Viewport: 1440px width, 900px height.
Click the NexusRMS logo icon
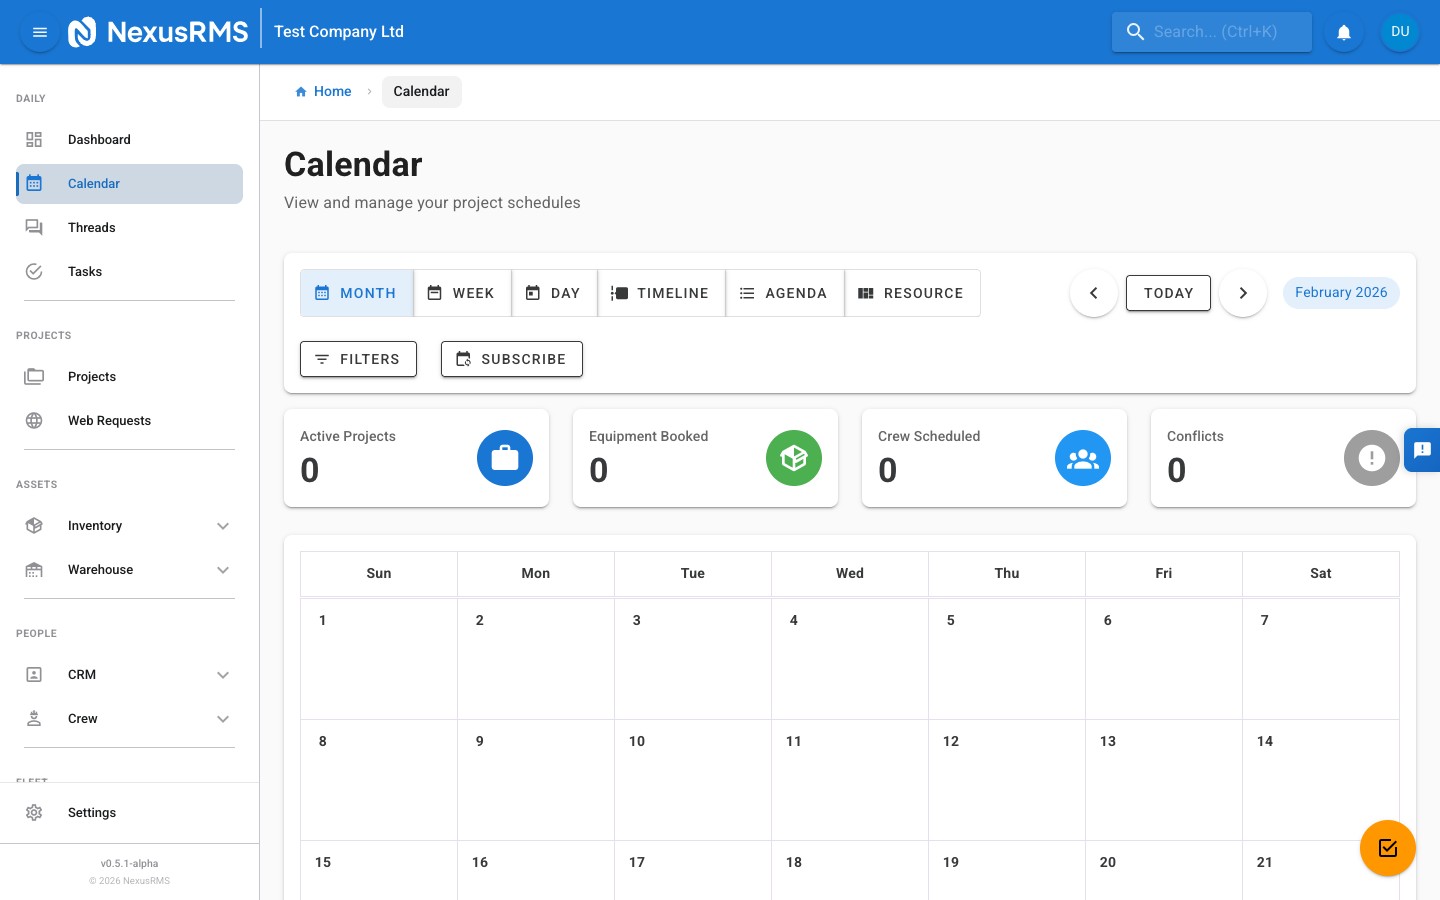83,31
